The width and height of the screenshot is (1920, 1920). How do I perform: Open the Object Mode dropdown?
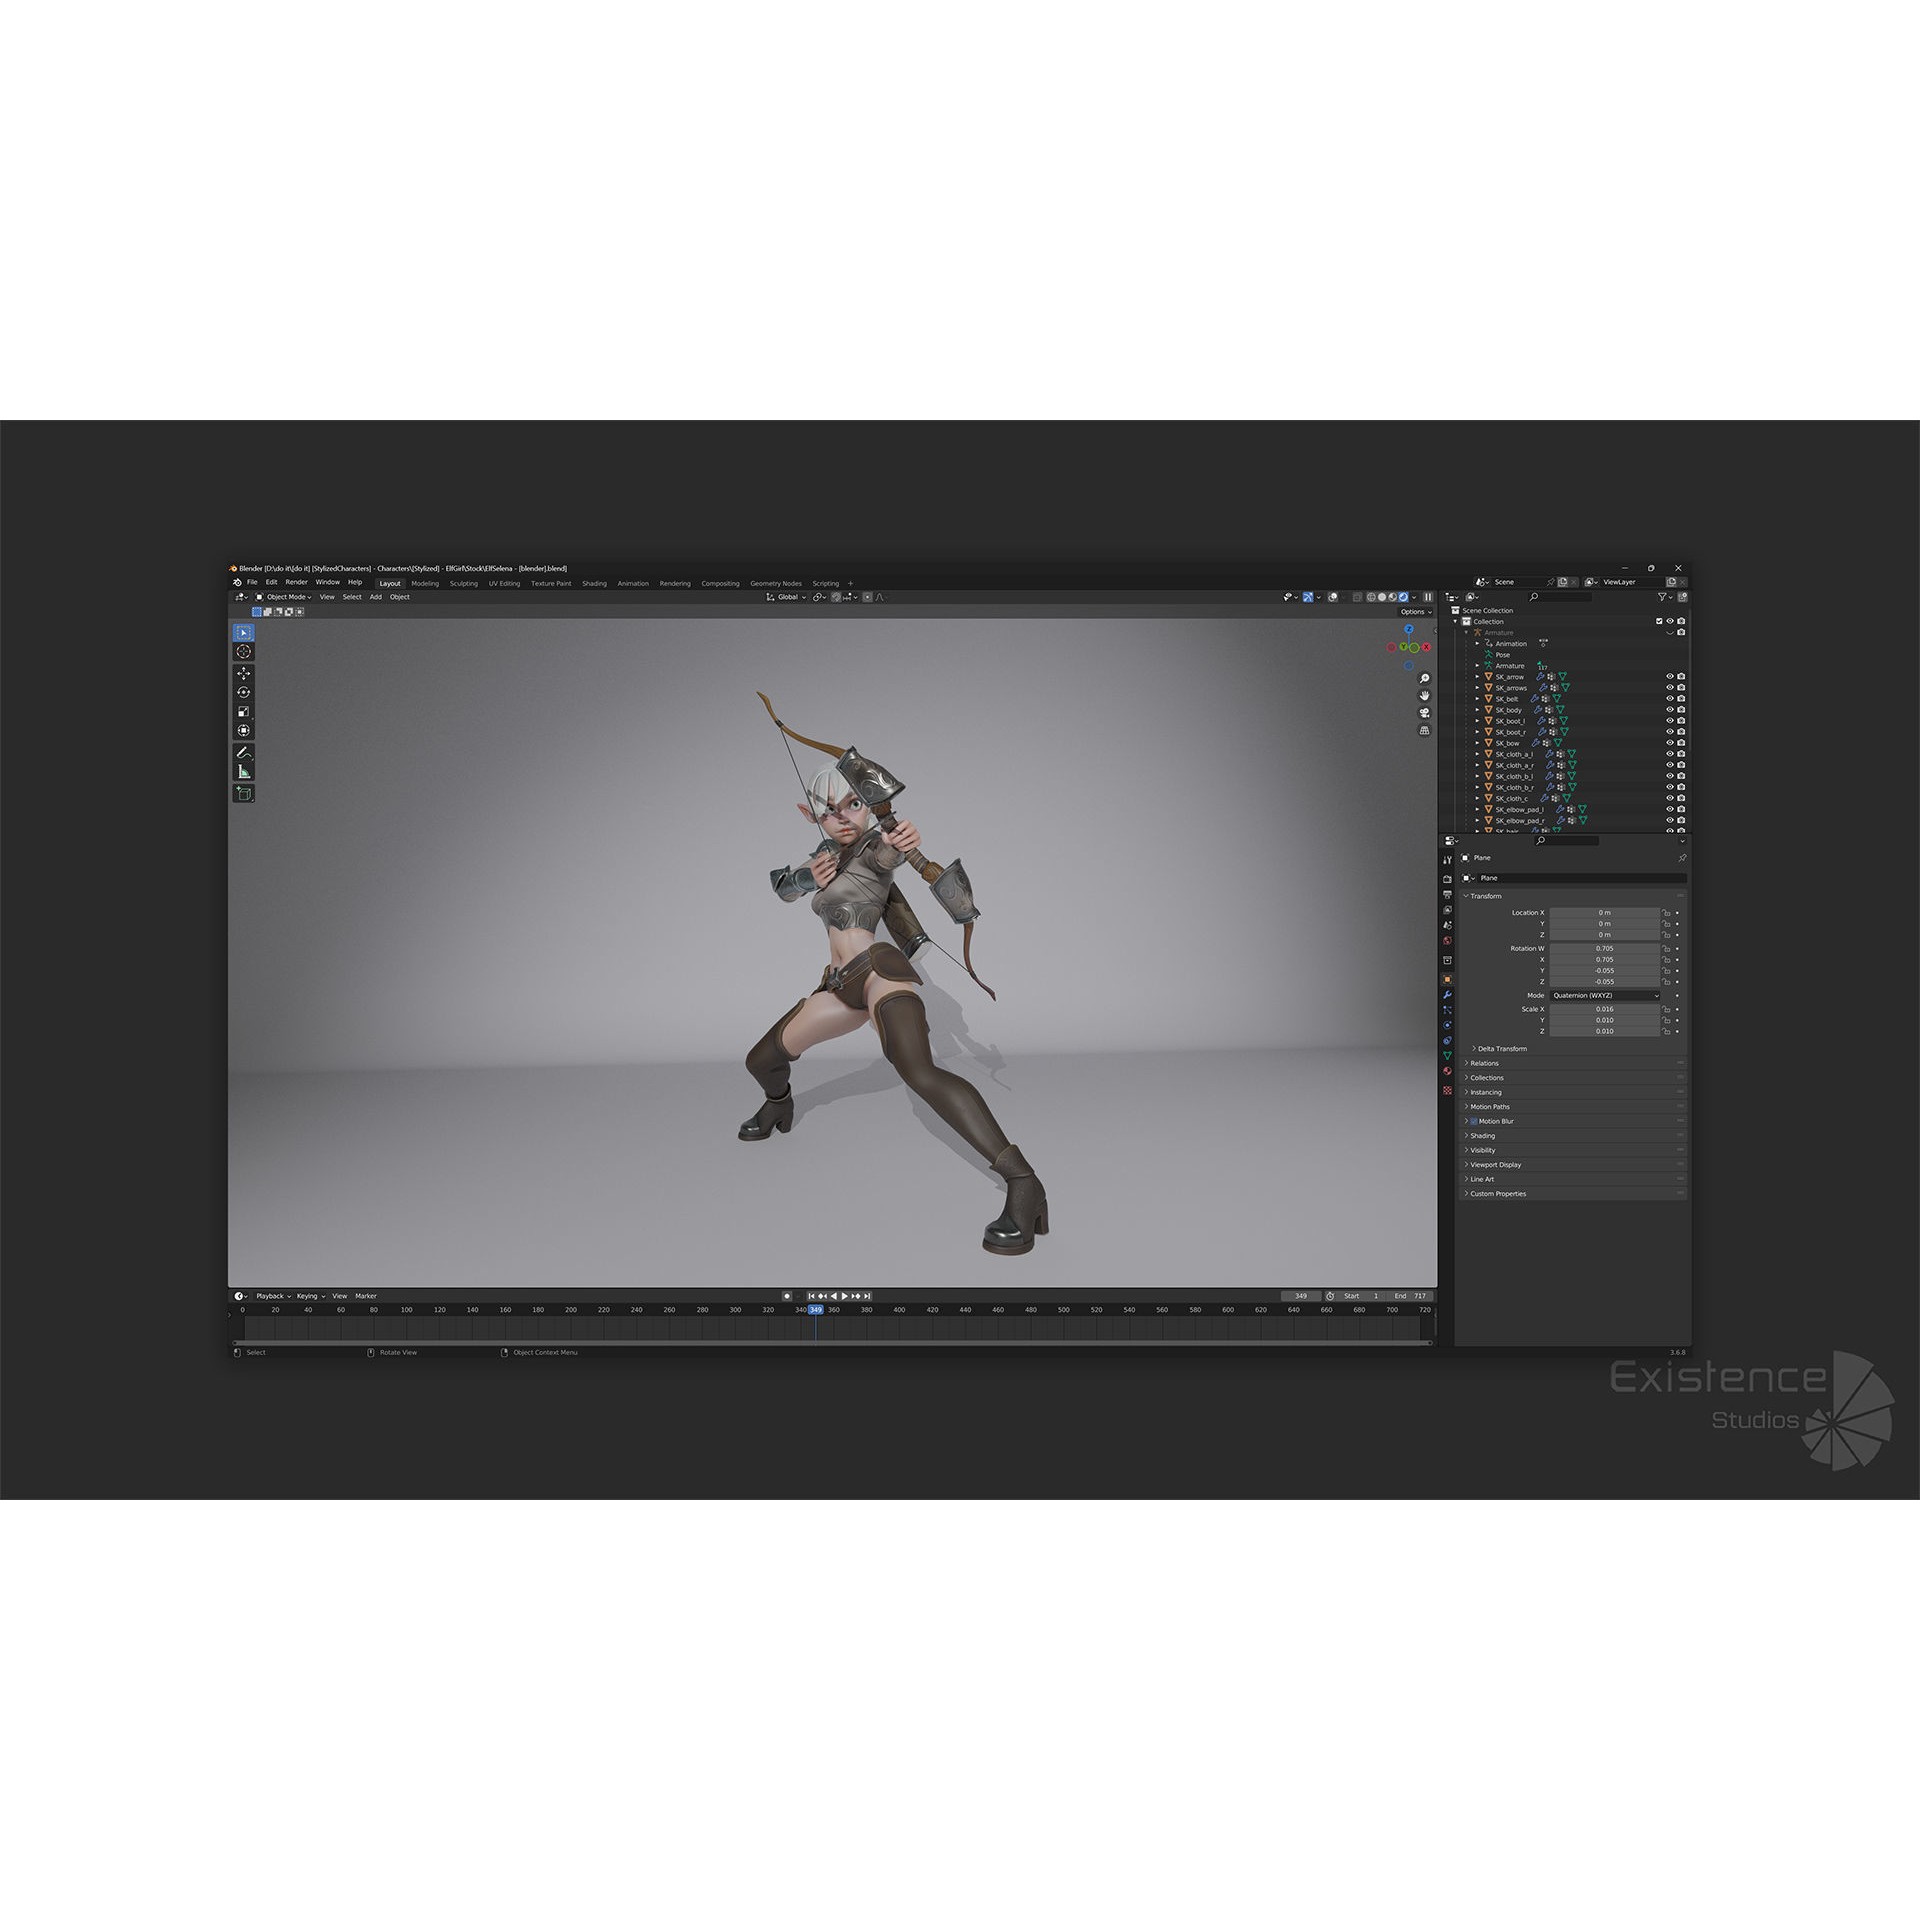click(x=288, y=597)
